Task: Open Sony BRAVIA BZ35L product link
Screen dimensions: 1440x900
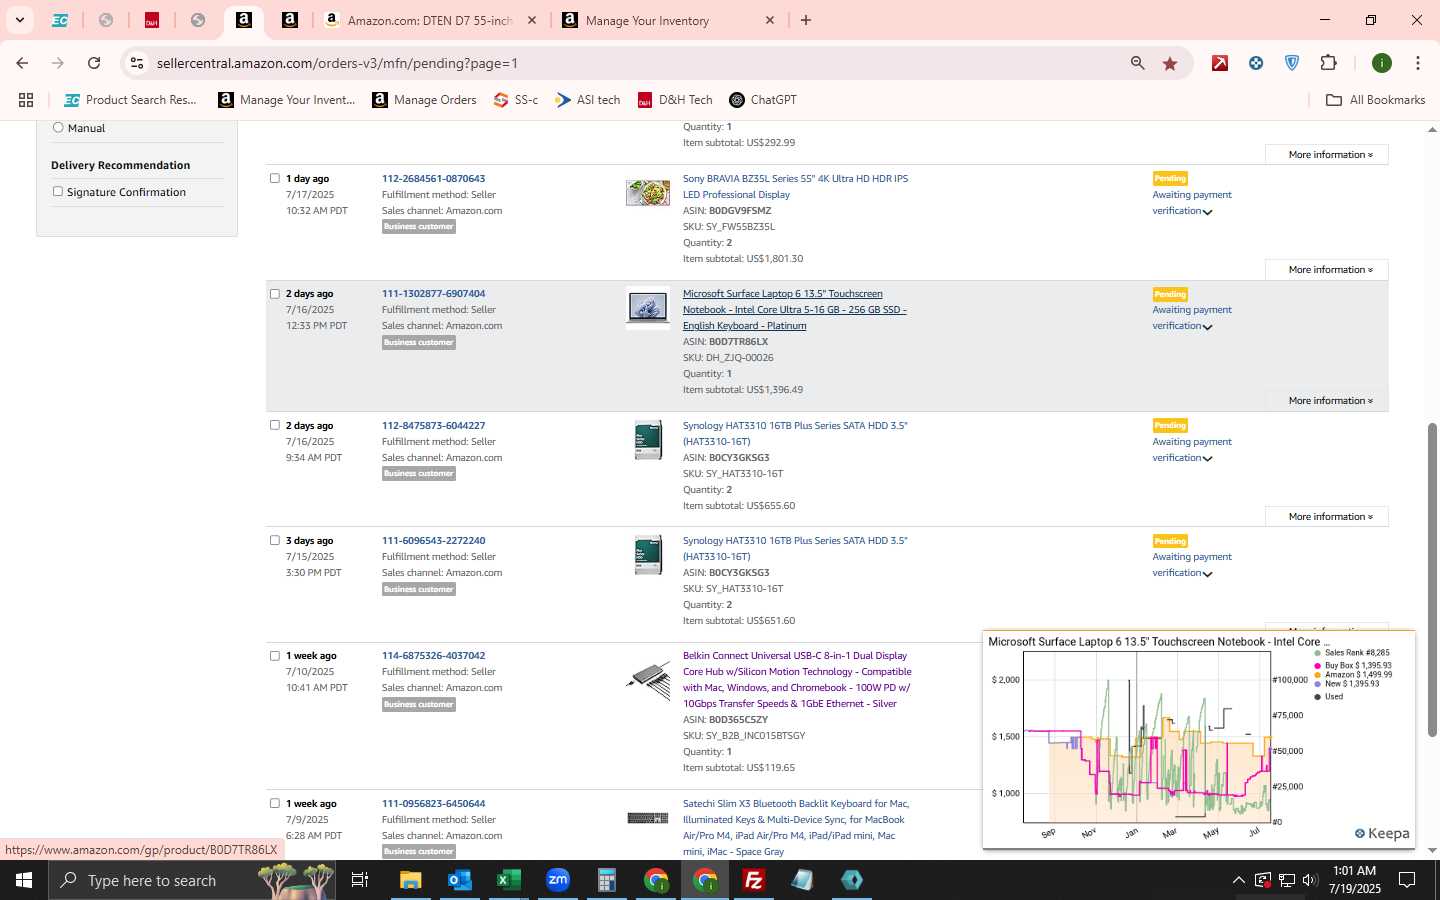Action: click(x=795, y=187)
